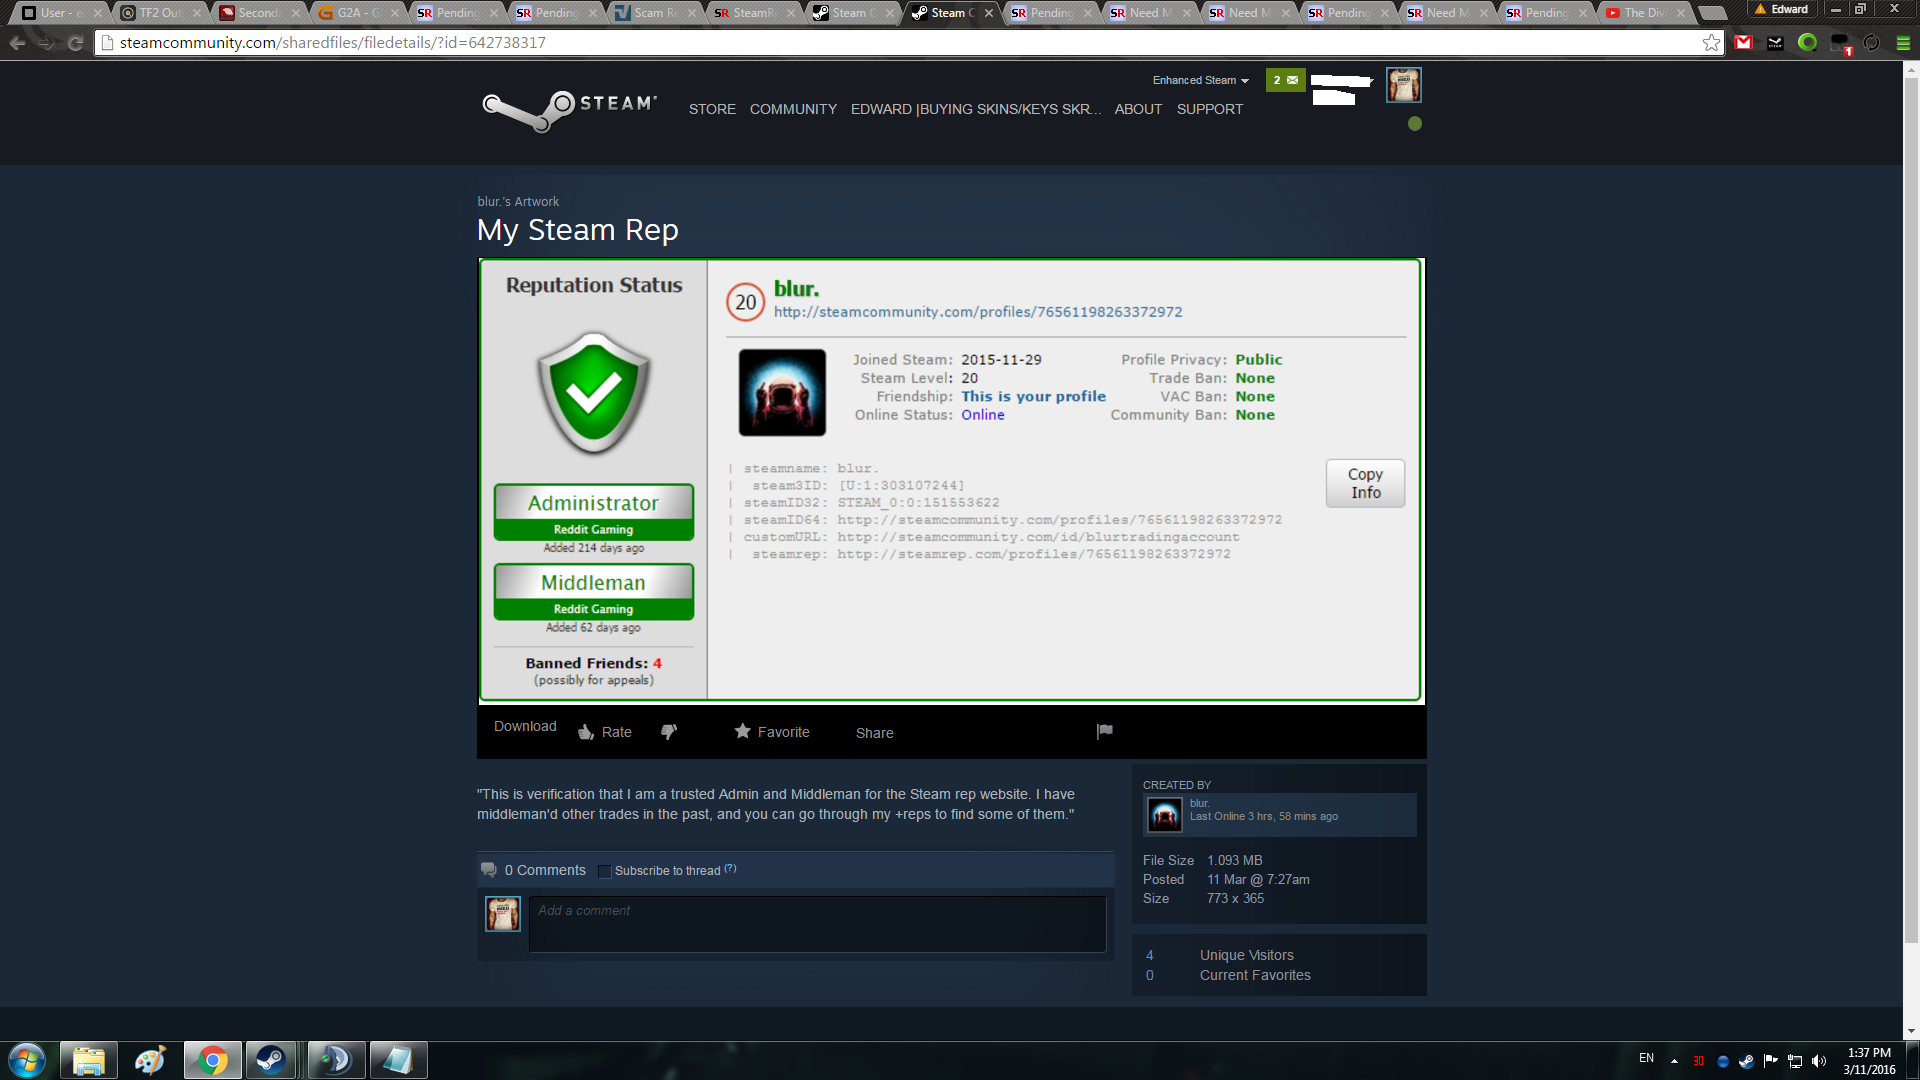Click the thumbs down icon

669,733
